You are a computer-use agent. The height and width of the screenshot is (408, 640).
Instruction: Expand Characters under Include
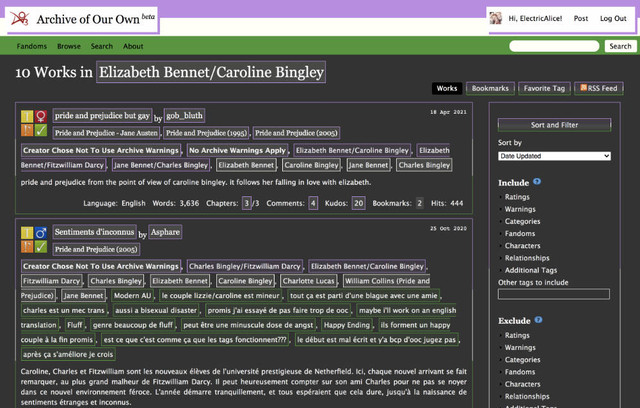tap(522, 246)
